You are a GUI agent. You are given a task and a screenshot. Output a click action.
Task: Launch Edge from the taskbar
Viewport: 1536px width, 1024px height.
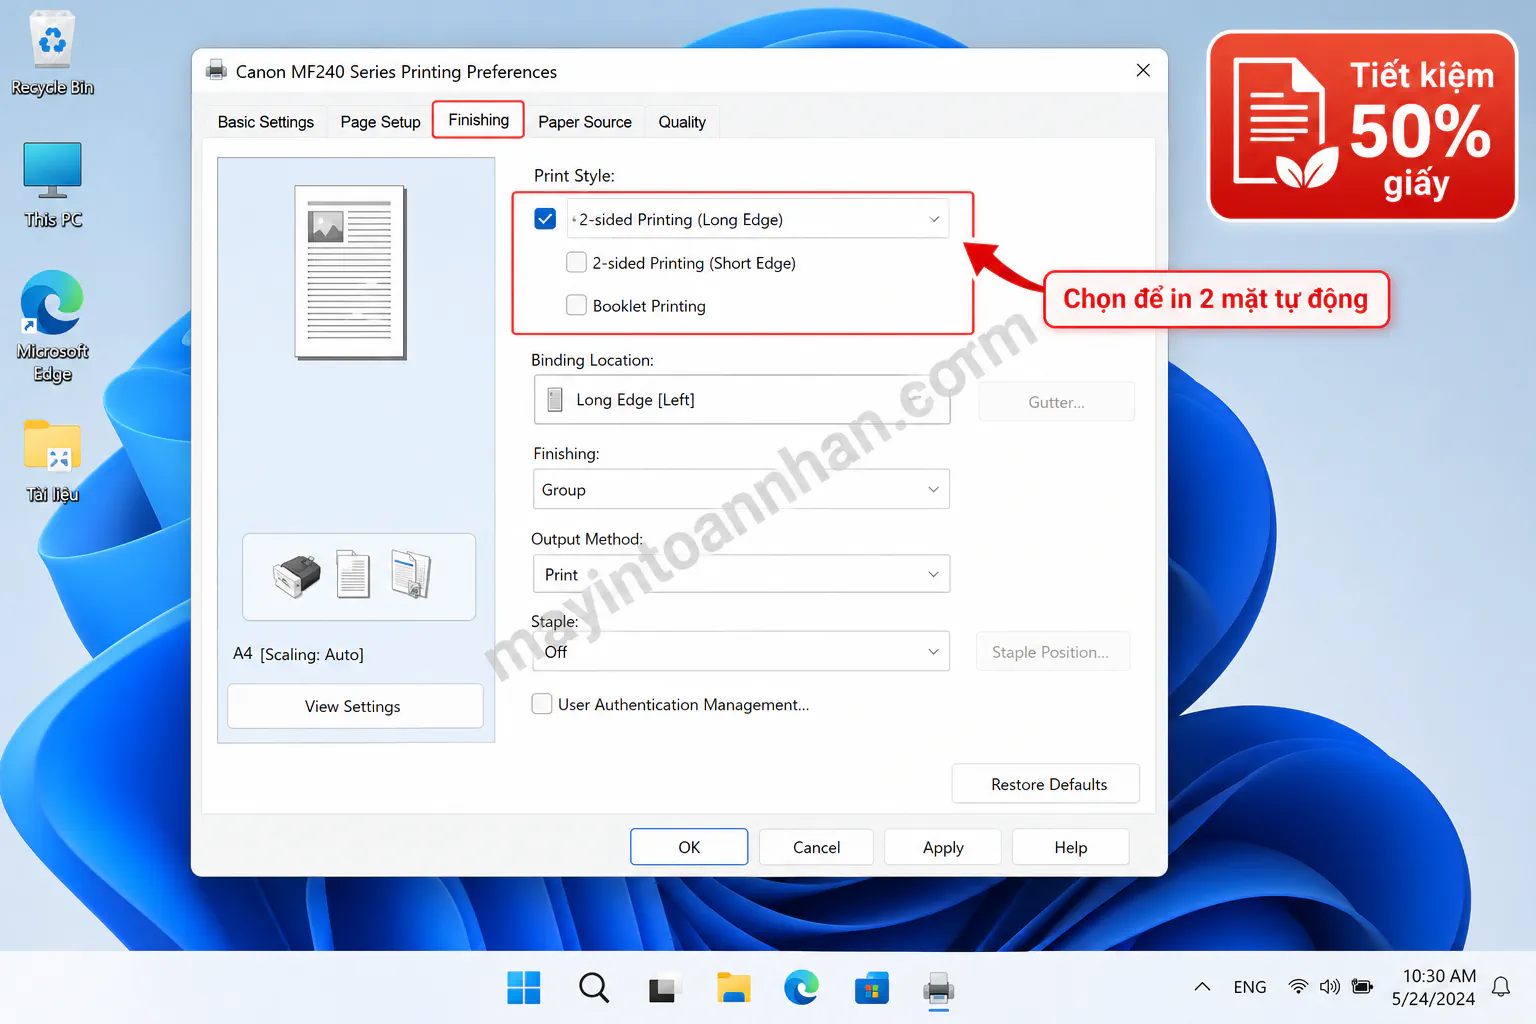click(801, 988)
